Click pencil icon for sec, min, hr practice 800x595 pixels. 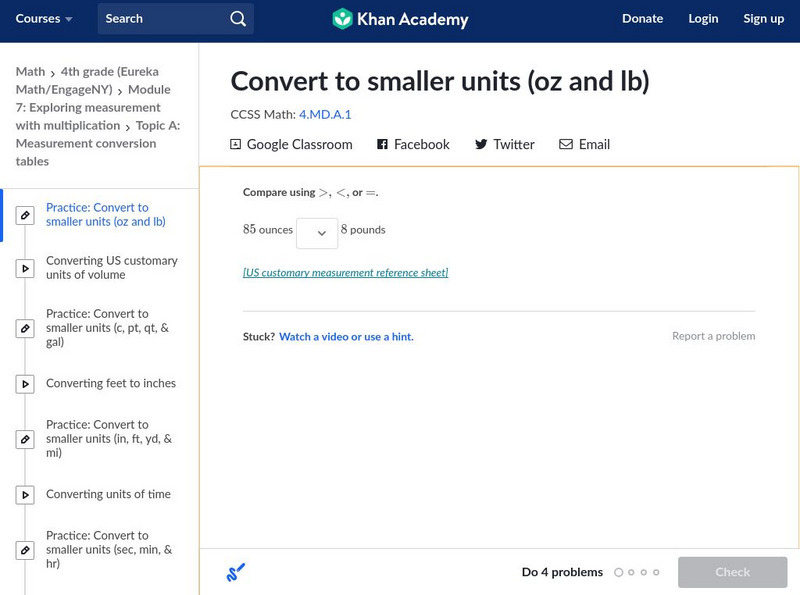click(25, 550)
